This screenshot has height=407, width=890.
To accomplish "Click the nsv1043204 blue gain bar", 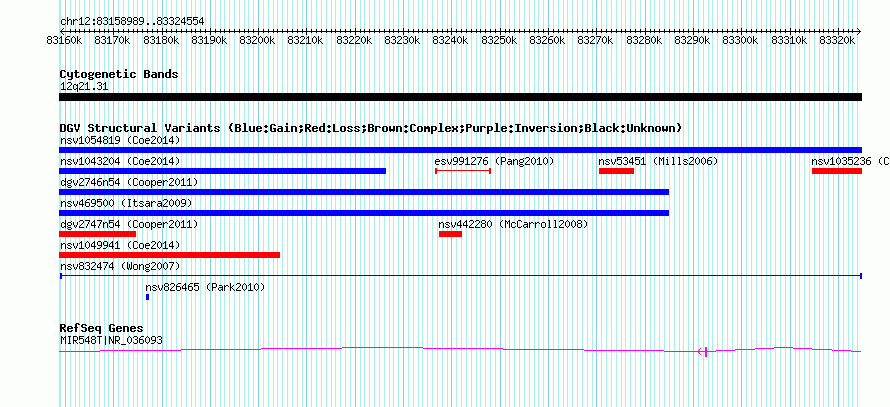I will [222, 171].
